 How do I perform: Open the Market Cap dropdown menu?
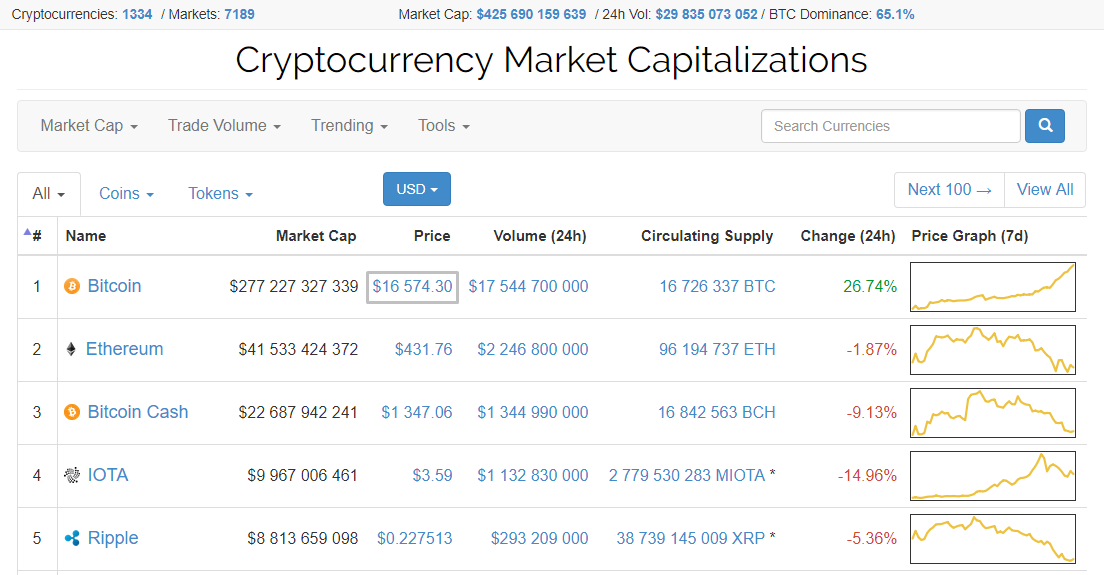pyautogui.click(x=89, y=126)
